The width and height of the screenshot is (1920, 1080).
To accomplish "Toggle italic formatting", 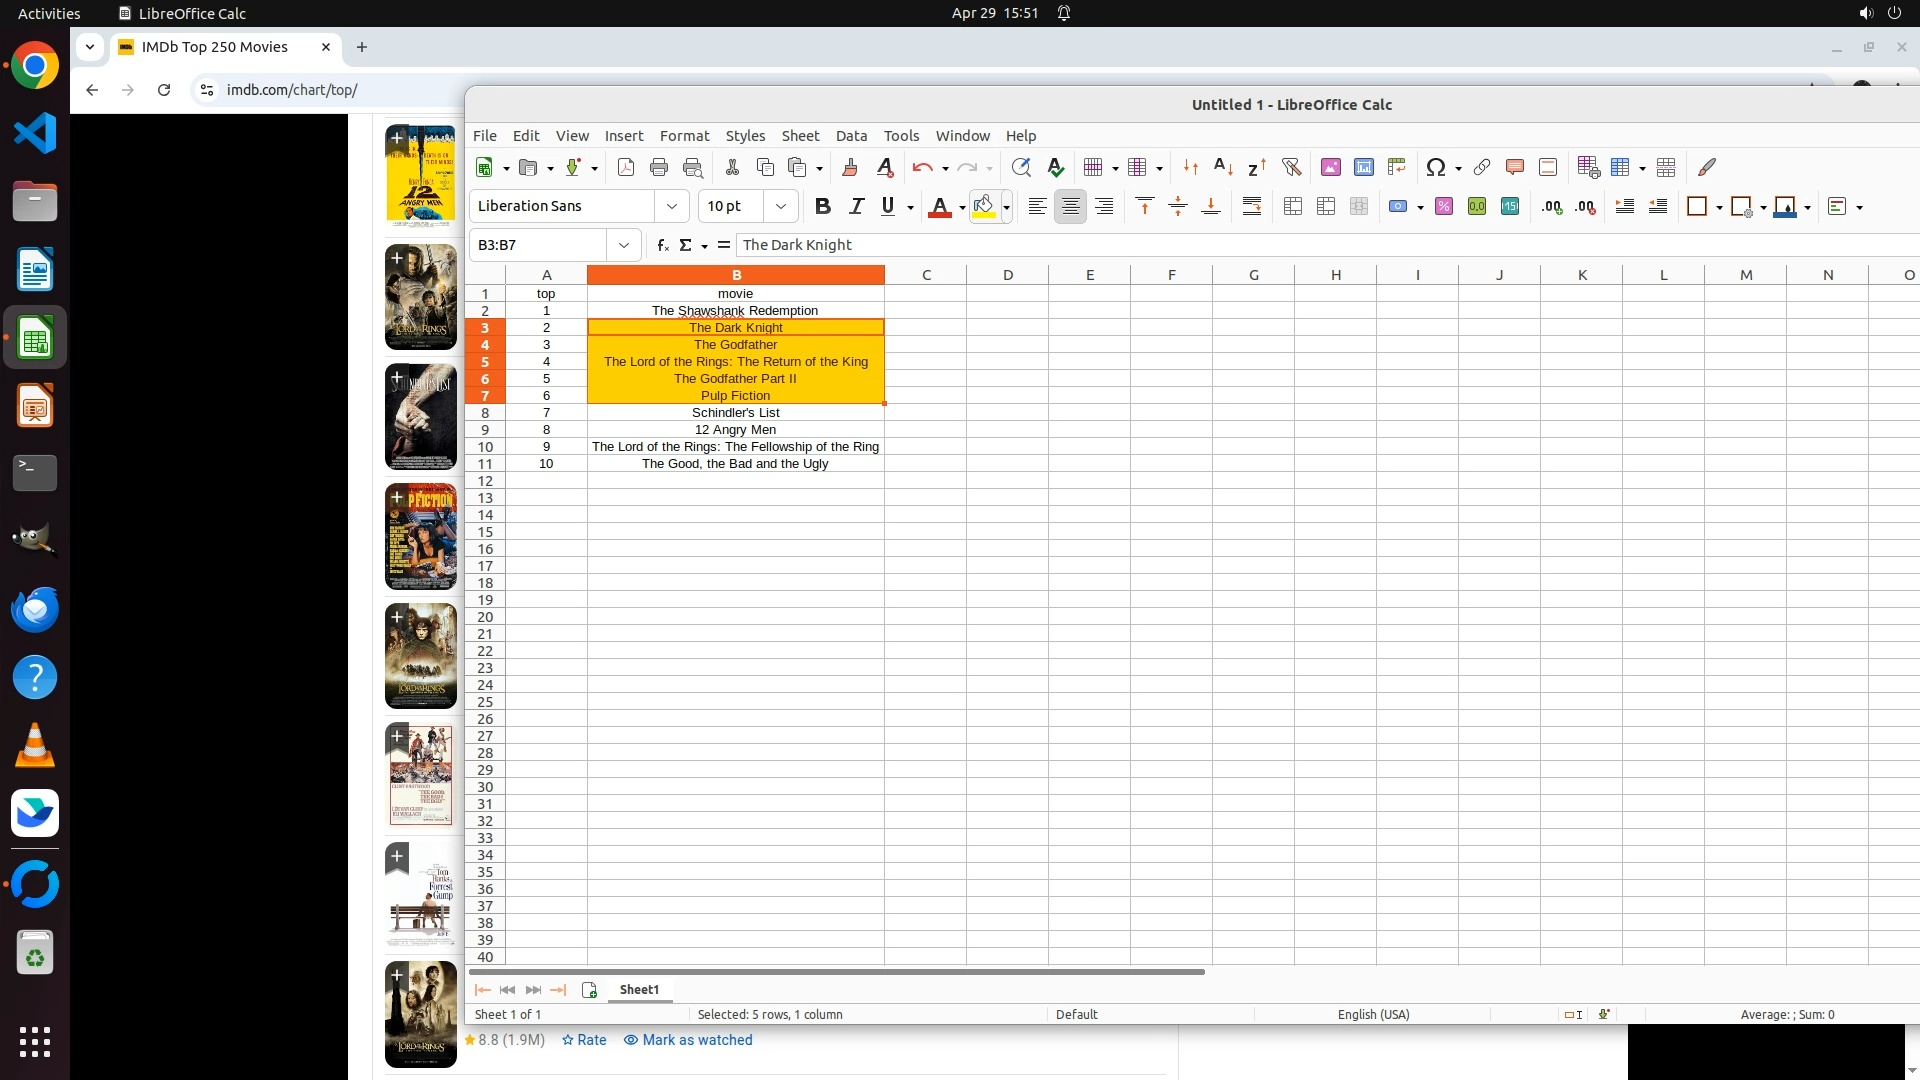I will point(856,206).
